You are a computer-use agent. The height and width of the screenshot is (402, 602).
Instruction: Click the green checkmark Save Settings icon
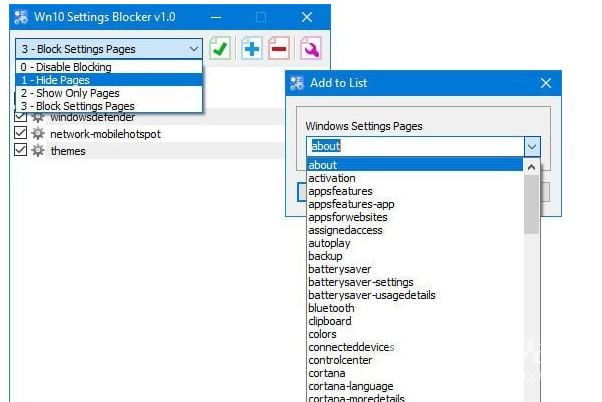[x=220, y=48]
